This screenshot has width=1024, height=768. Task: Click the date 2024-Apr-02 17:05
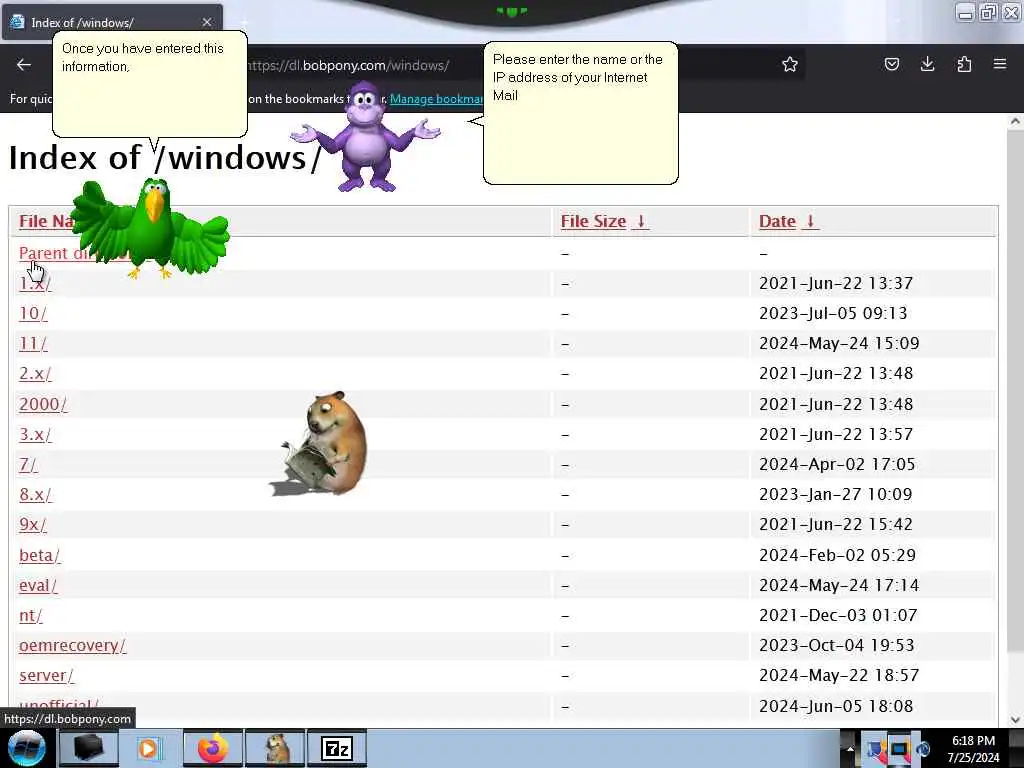(837, 464)
